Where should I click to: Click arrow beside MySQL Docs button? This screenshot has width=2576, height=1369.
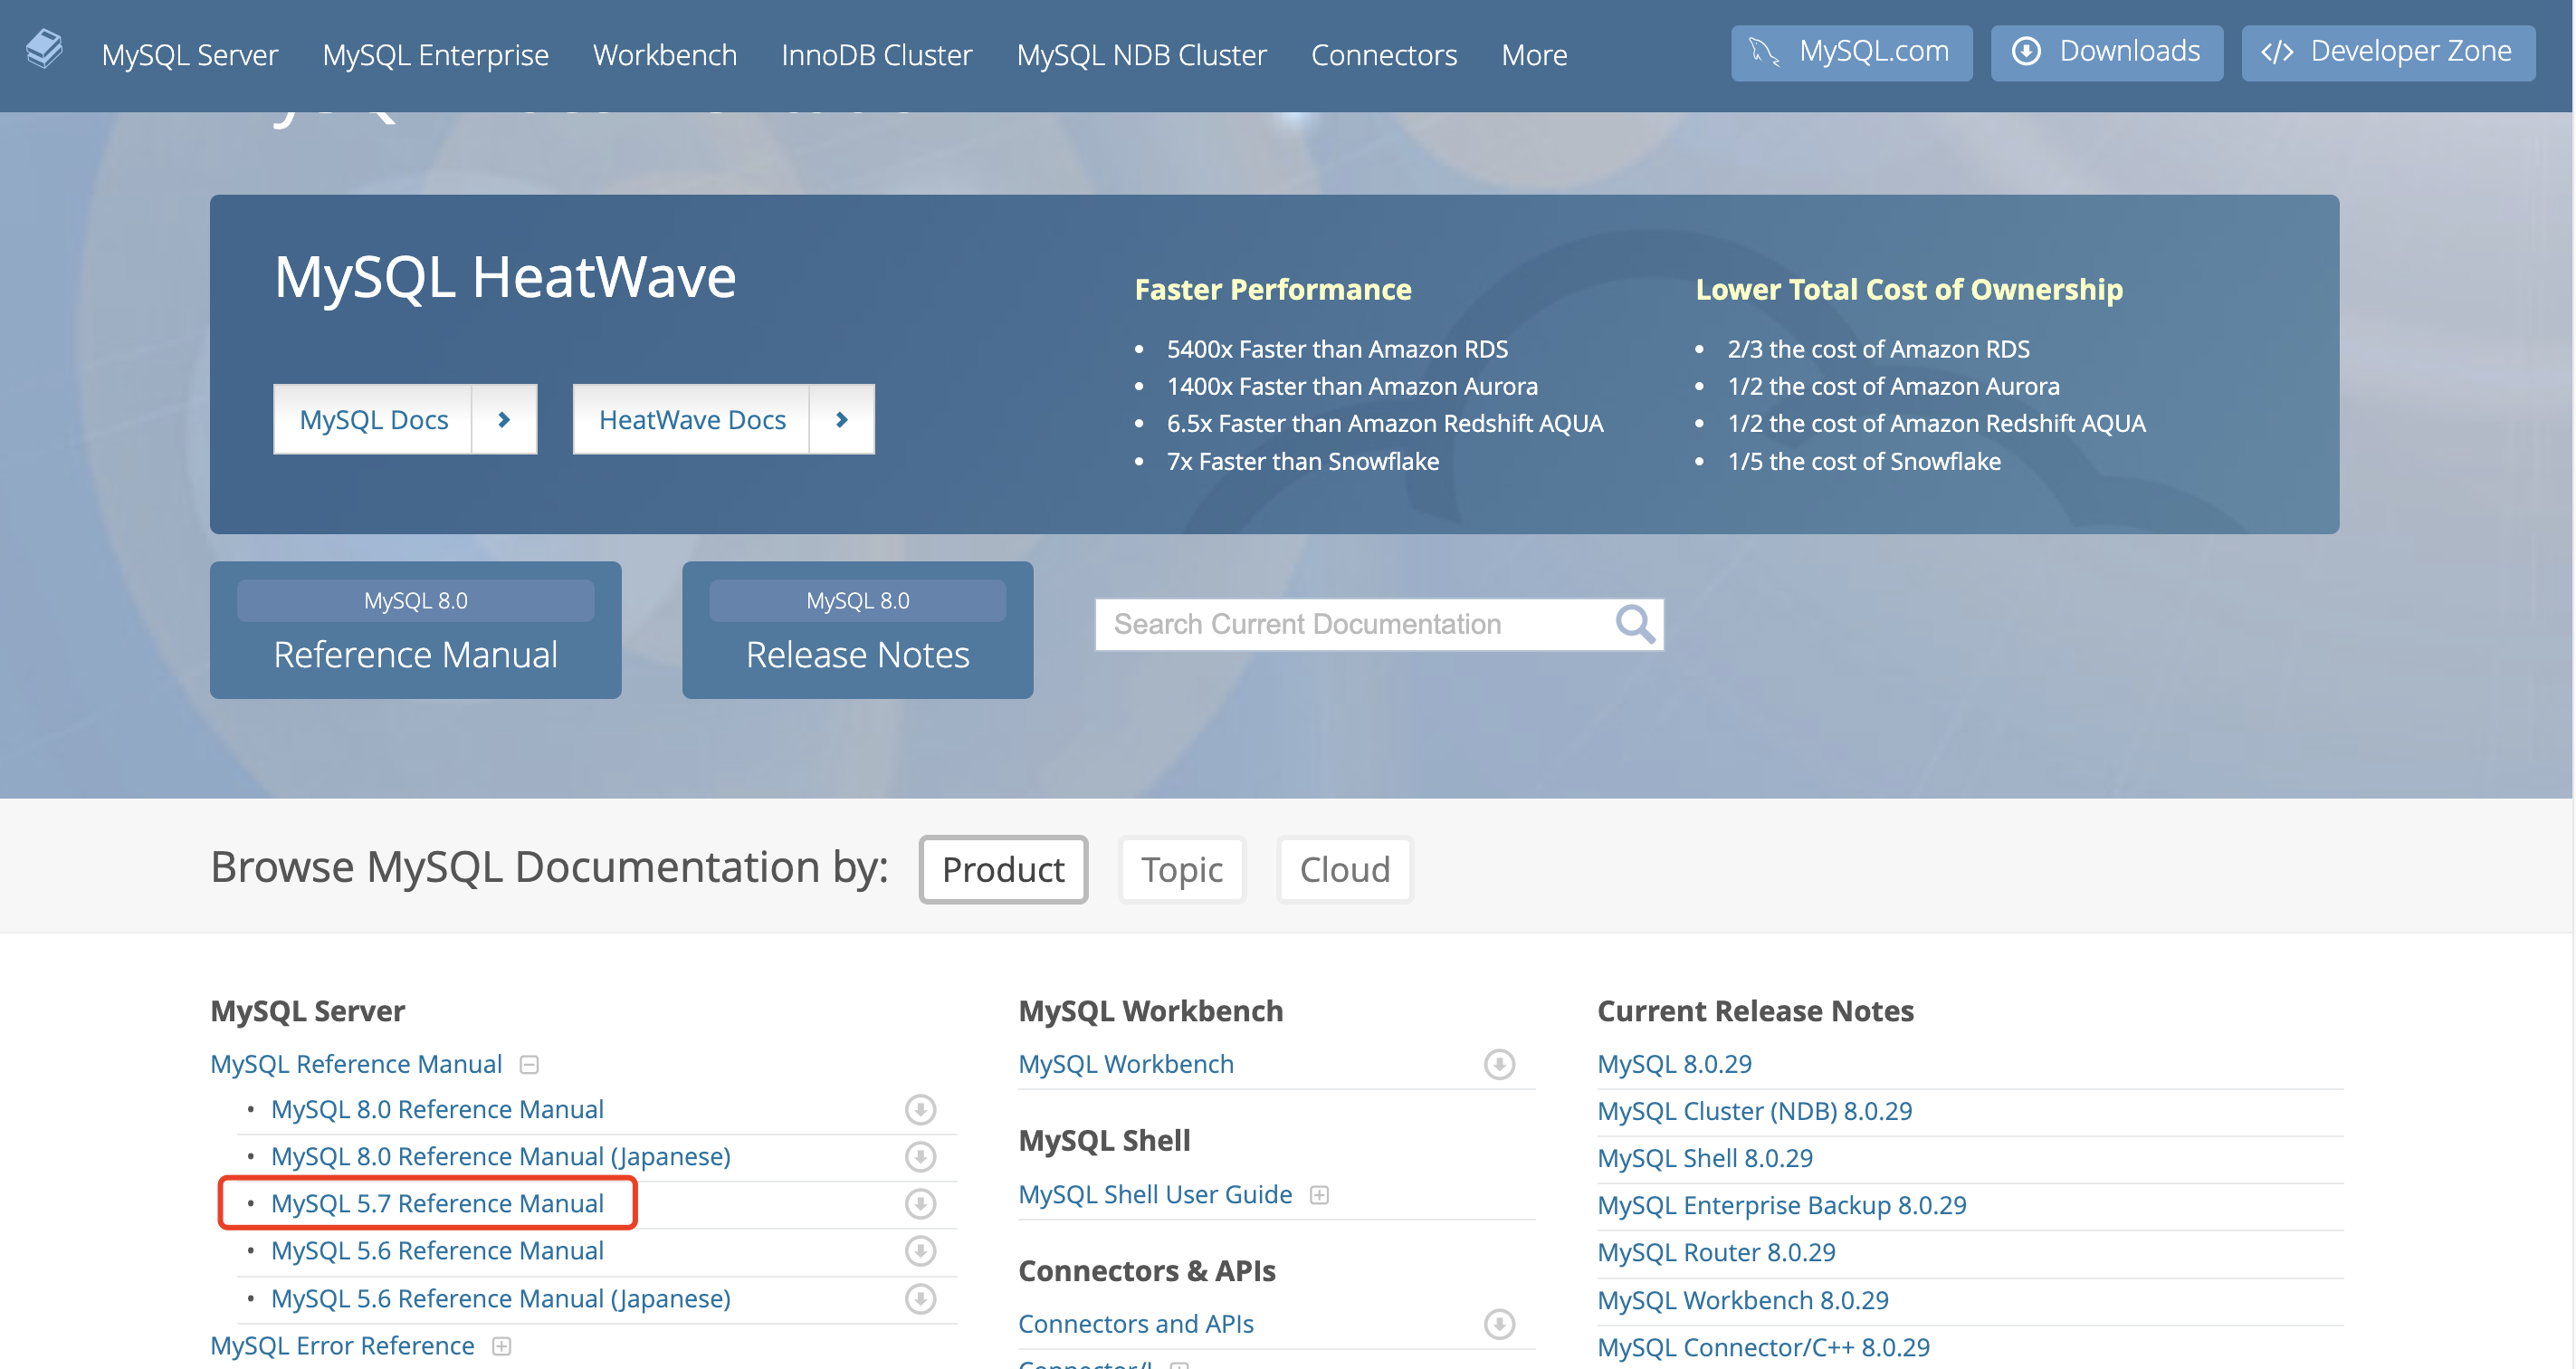pos(504,420)
